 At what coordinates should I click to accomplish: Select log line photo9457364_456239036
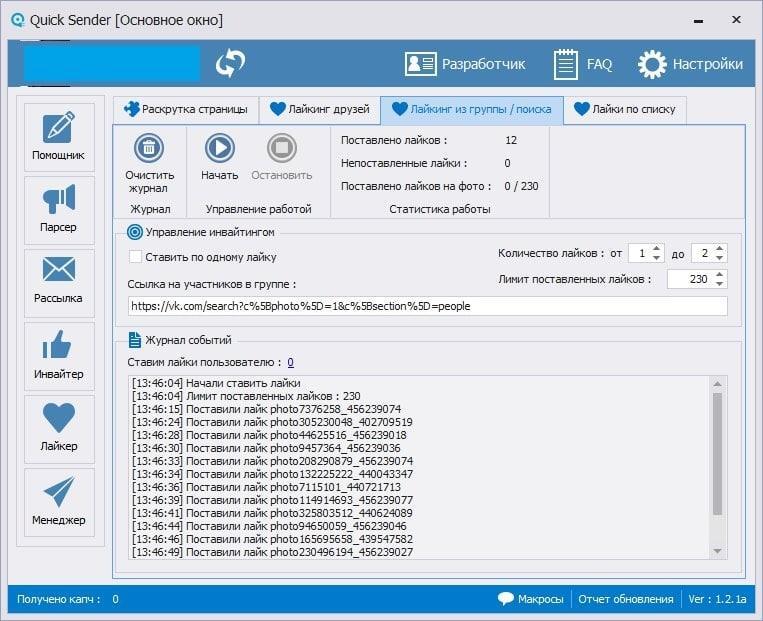(x=266, y=448)
